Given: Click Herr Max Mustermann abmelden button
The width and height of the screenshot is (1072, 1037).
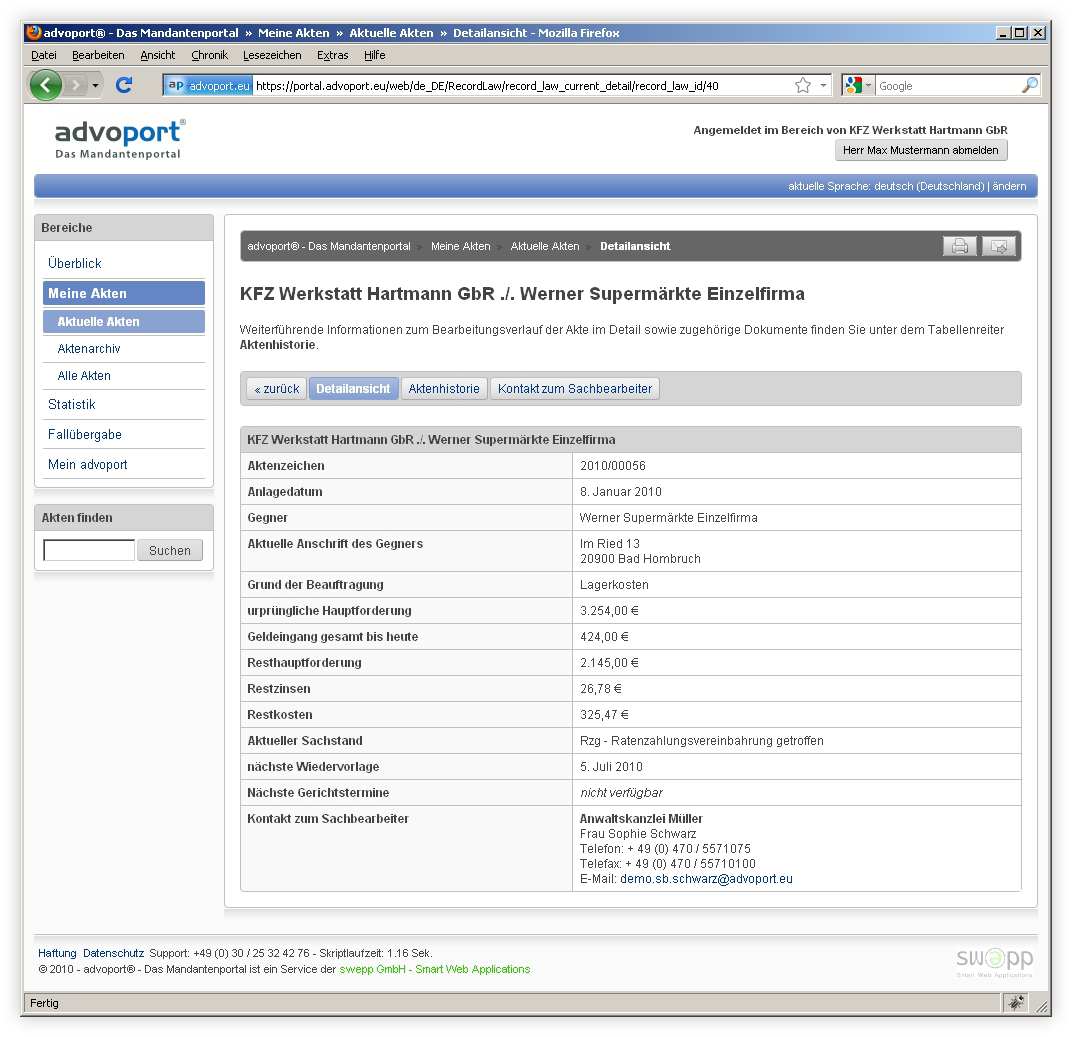Looking at the screenshot, I should click(920, 150).
